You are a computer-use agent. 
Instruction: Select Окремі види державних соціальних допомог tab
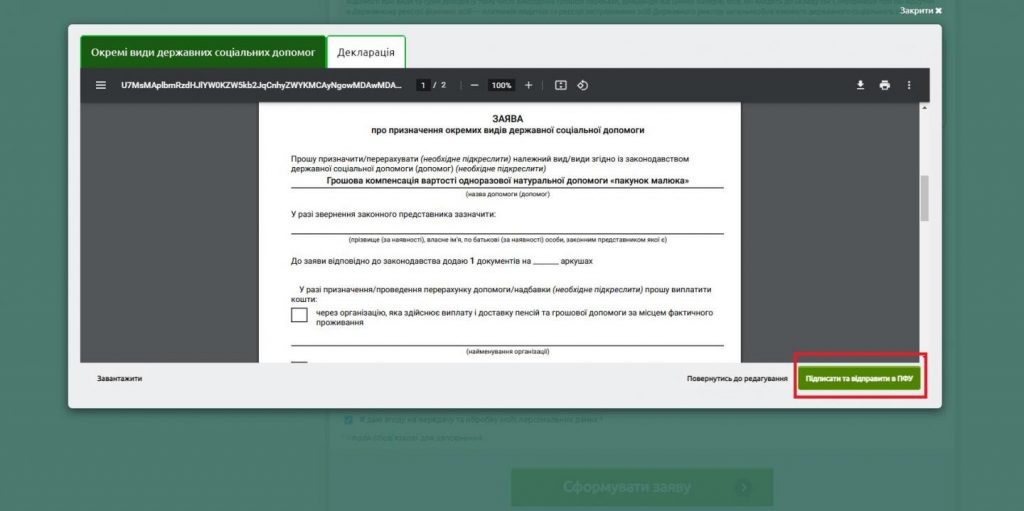(x=203, y=52)
